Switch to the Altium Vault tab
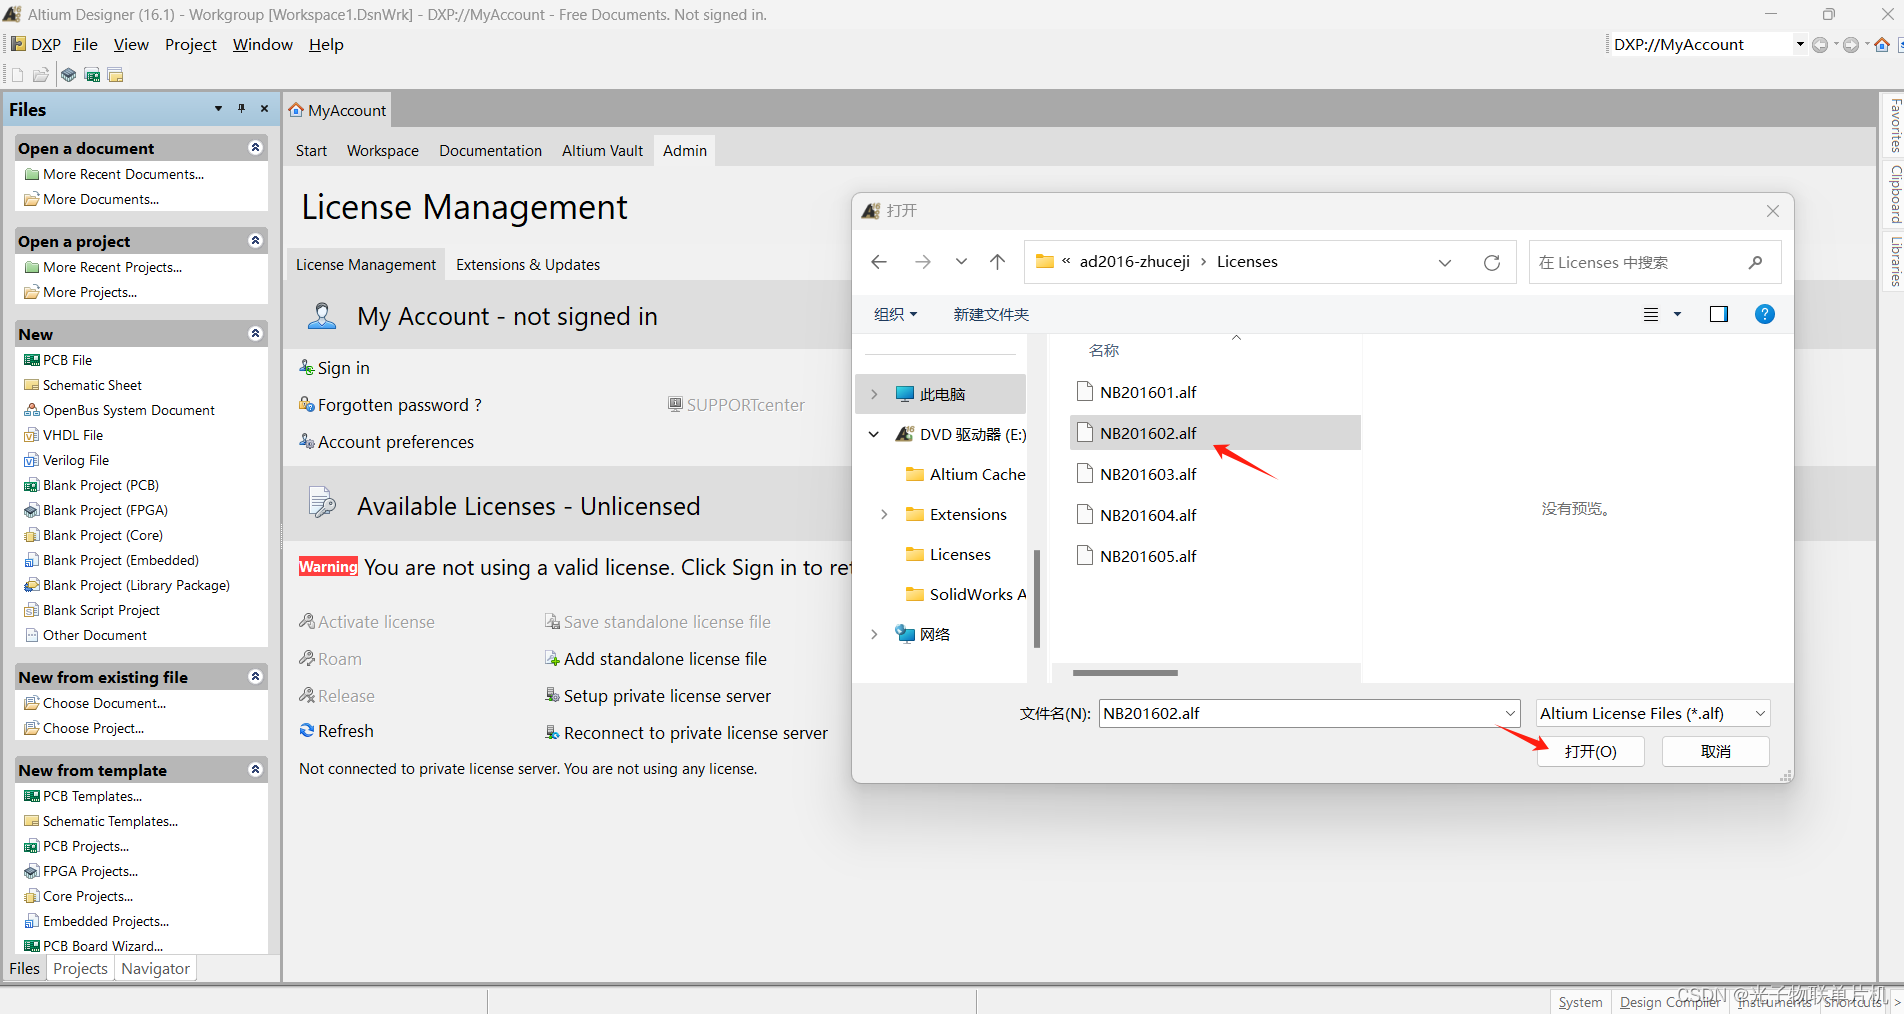The width and height of the screenshot is (1904, 1014). pyautogui.click(x=602, y=151)
